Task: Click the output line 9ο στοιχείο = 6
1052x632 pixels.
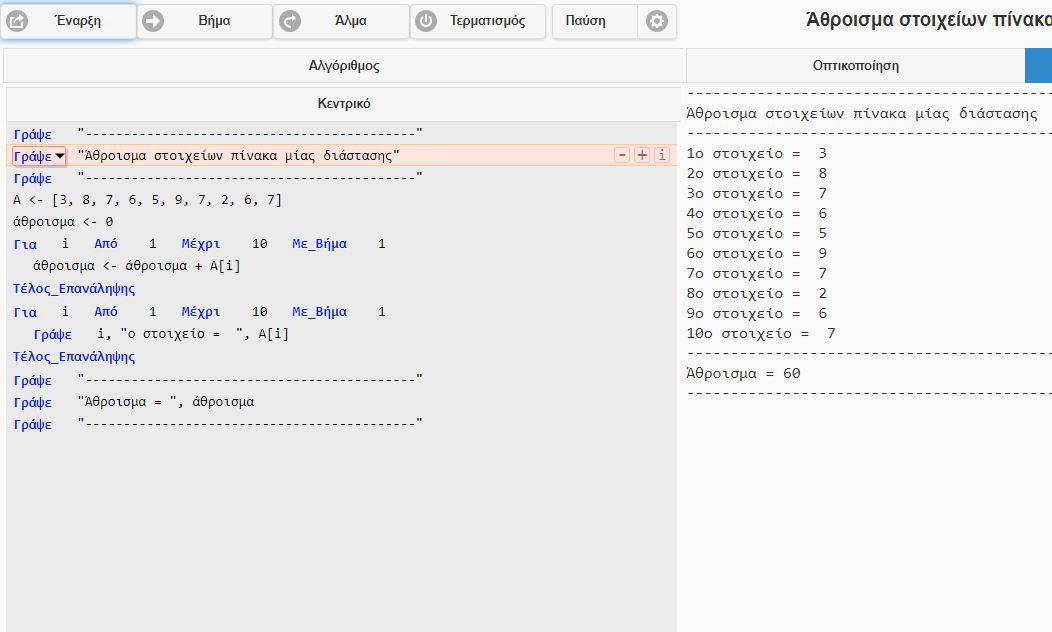Action: pos(757,314)
